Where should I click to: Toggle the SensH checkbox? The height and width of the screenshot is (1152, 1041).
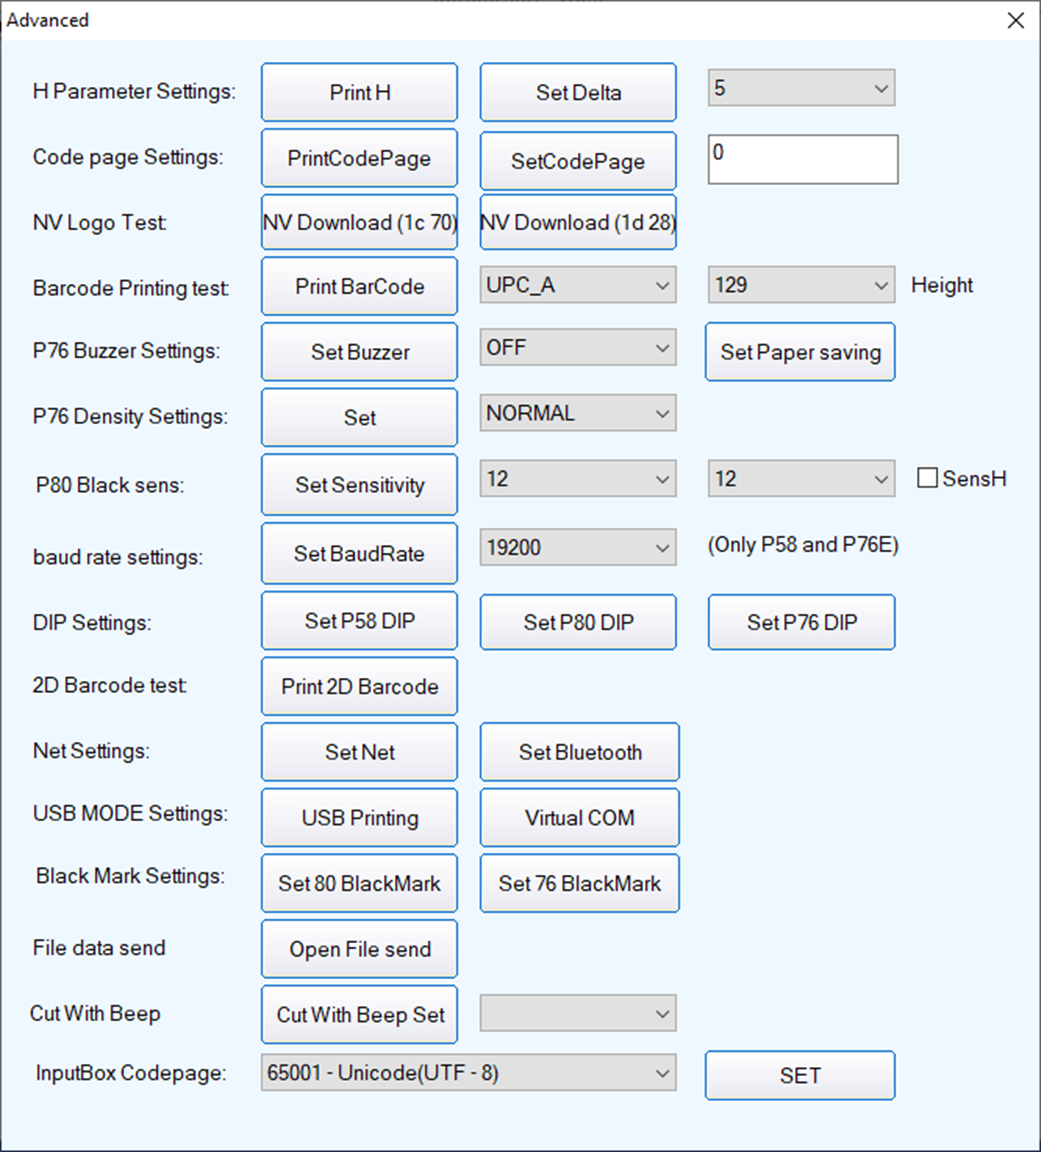(x=927, y=478)
